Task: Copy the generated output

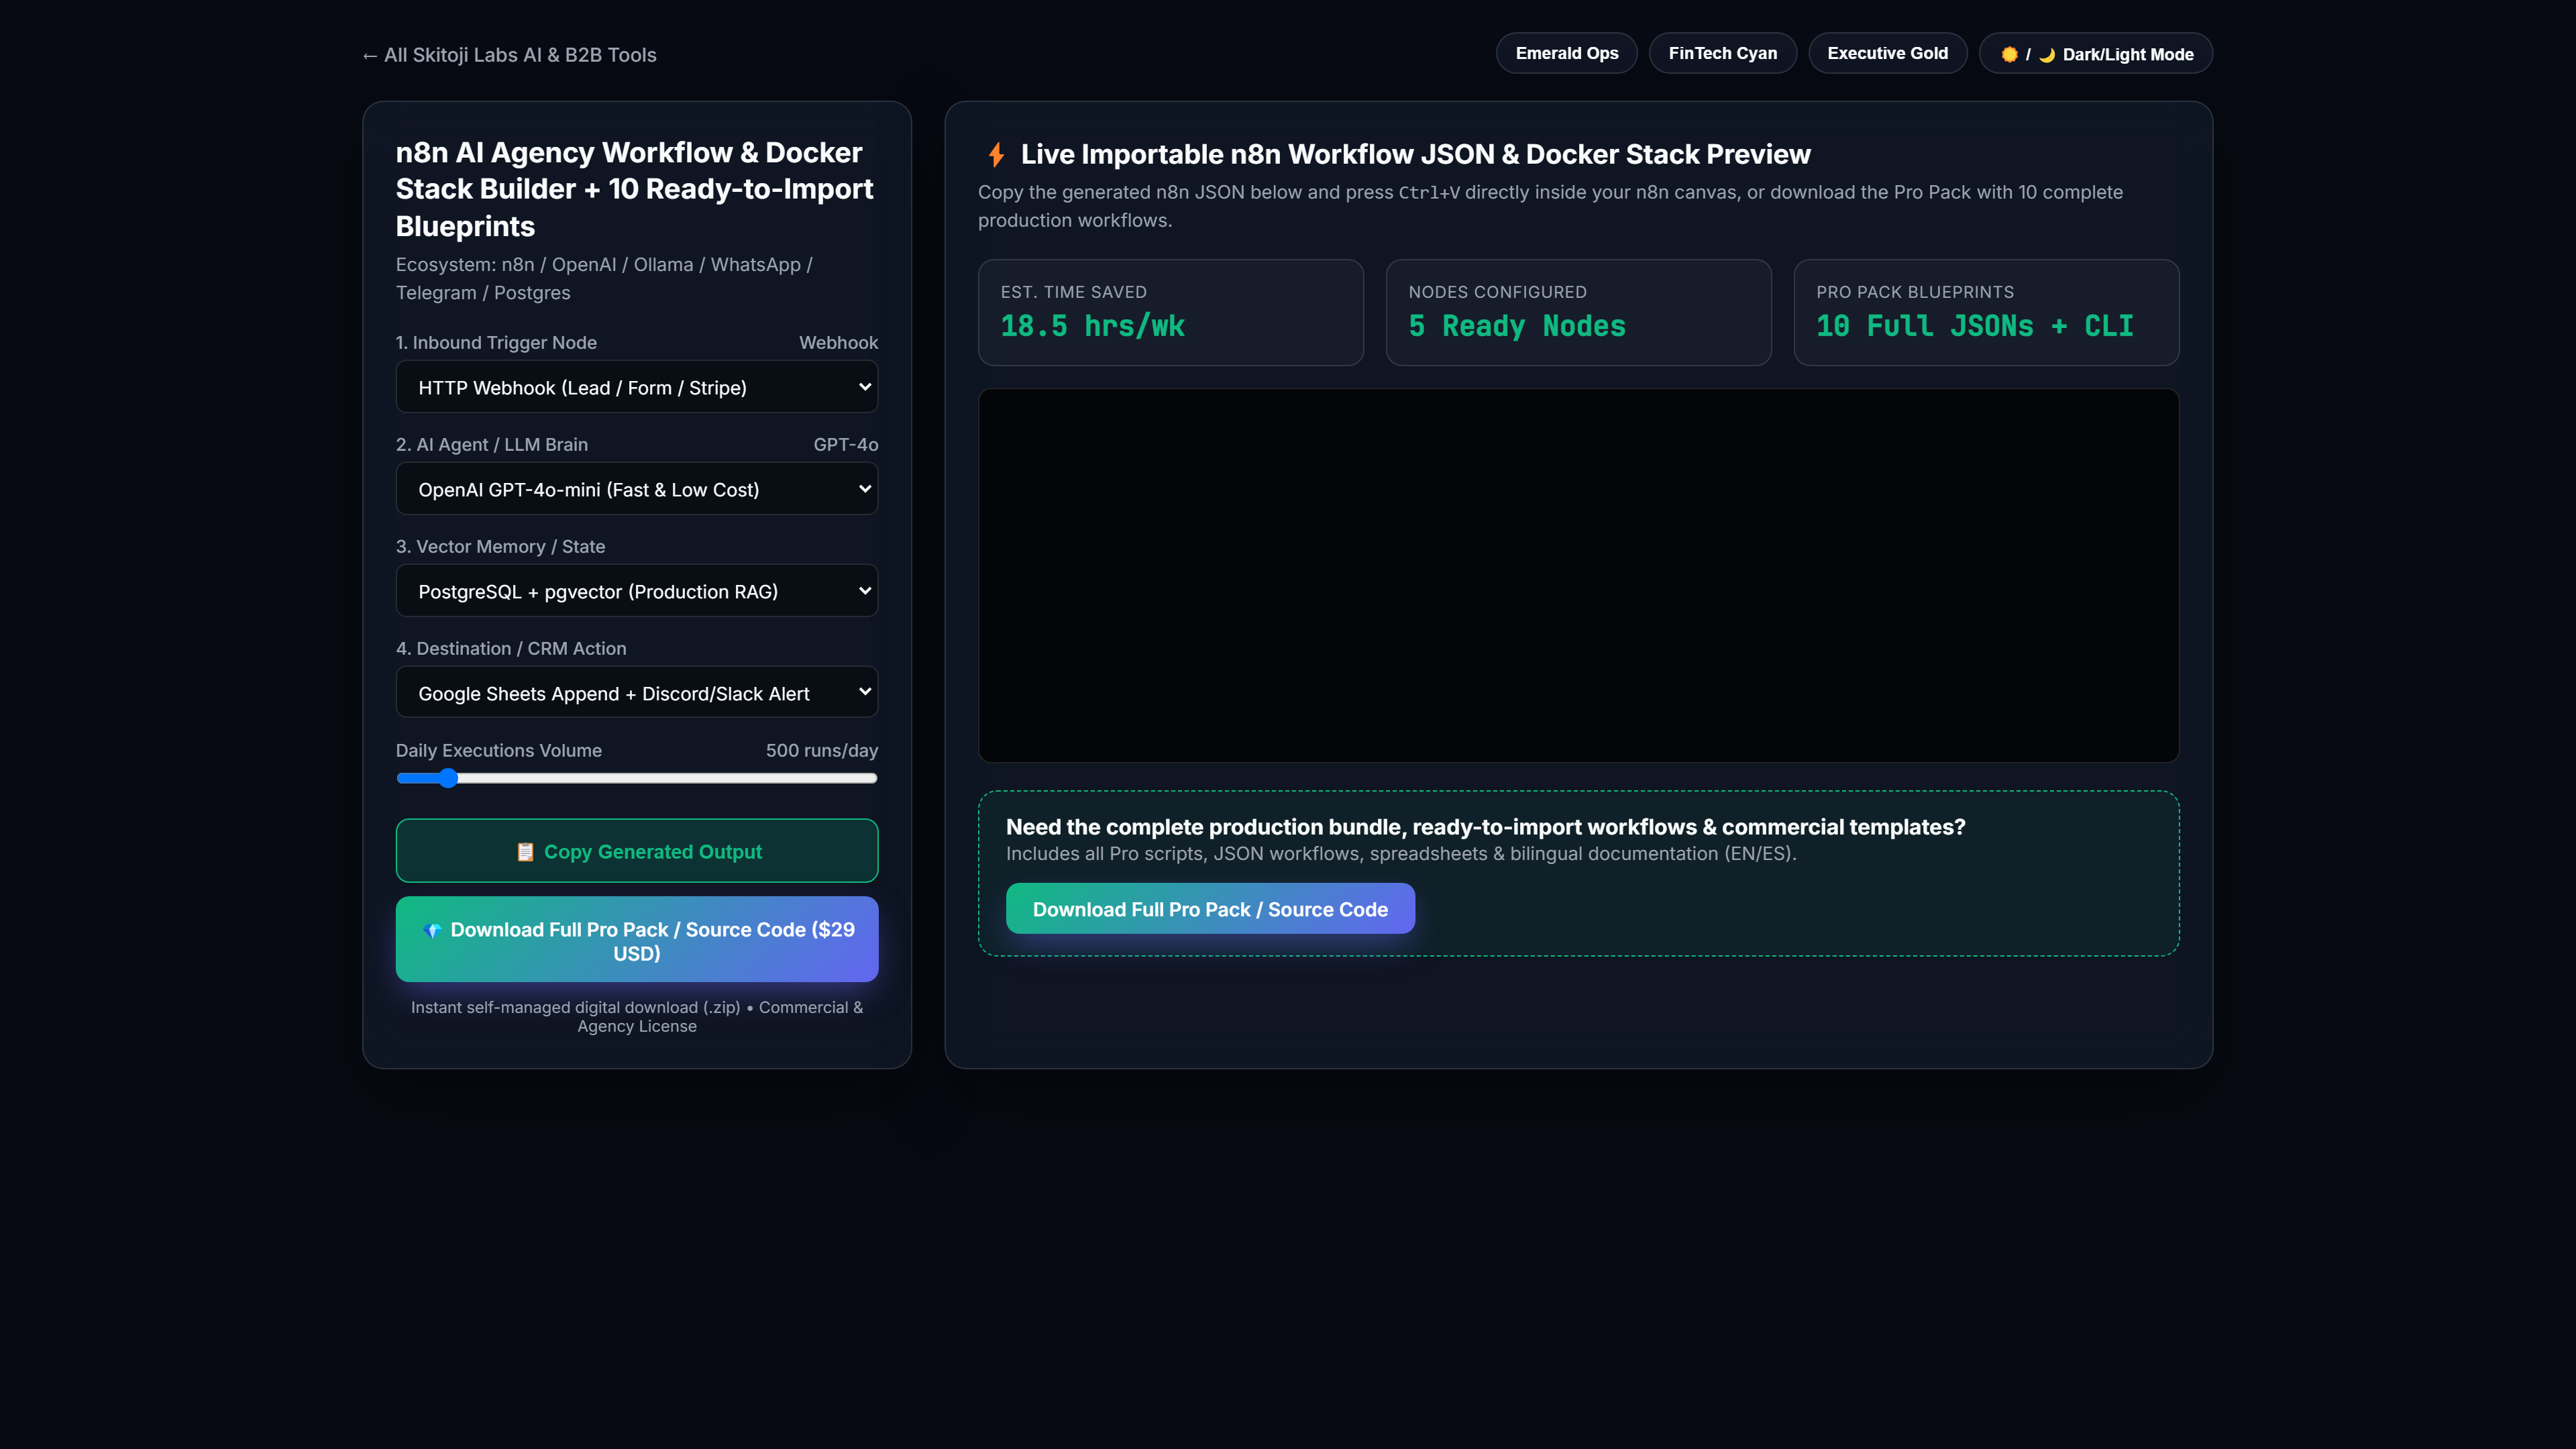Action: tap(637, 851)
